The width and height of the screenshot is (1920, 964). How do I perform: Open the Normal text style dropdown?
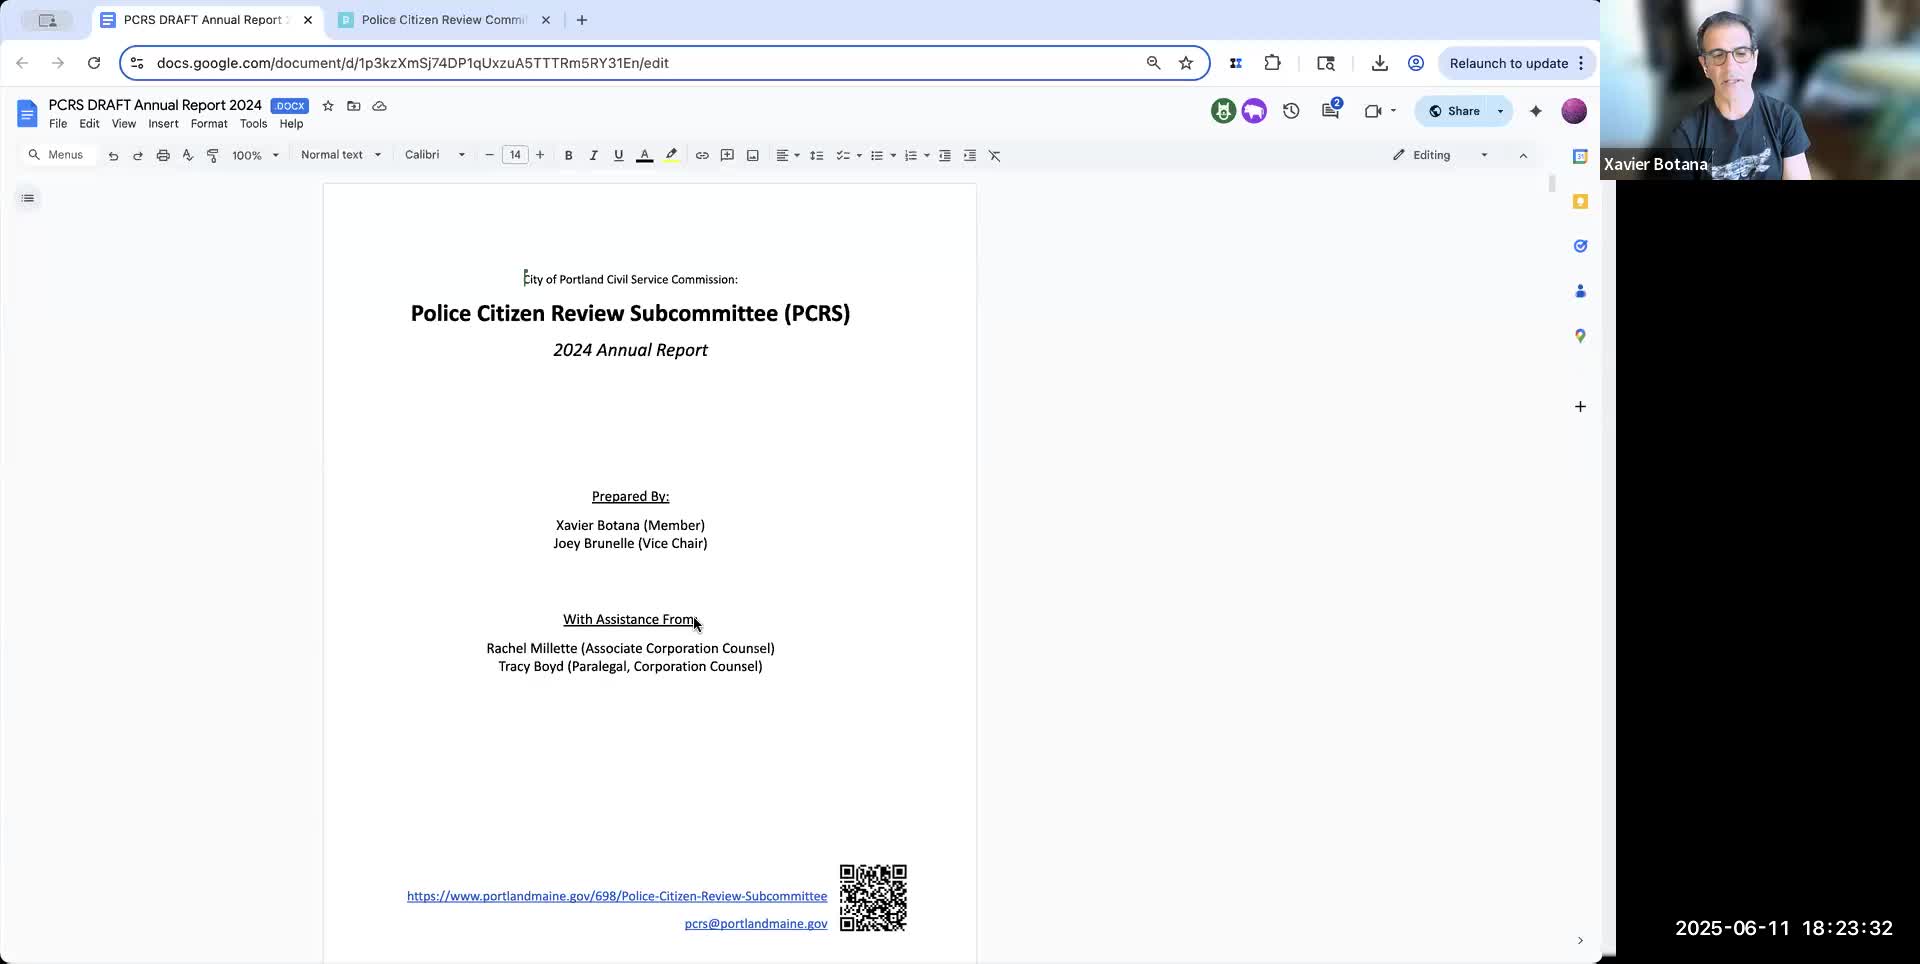[341, 155]
